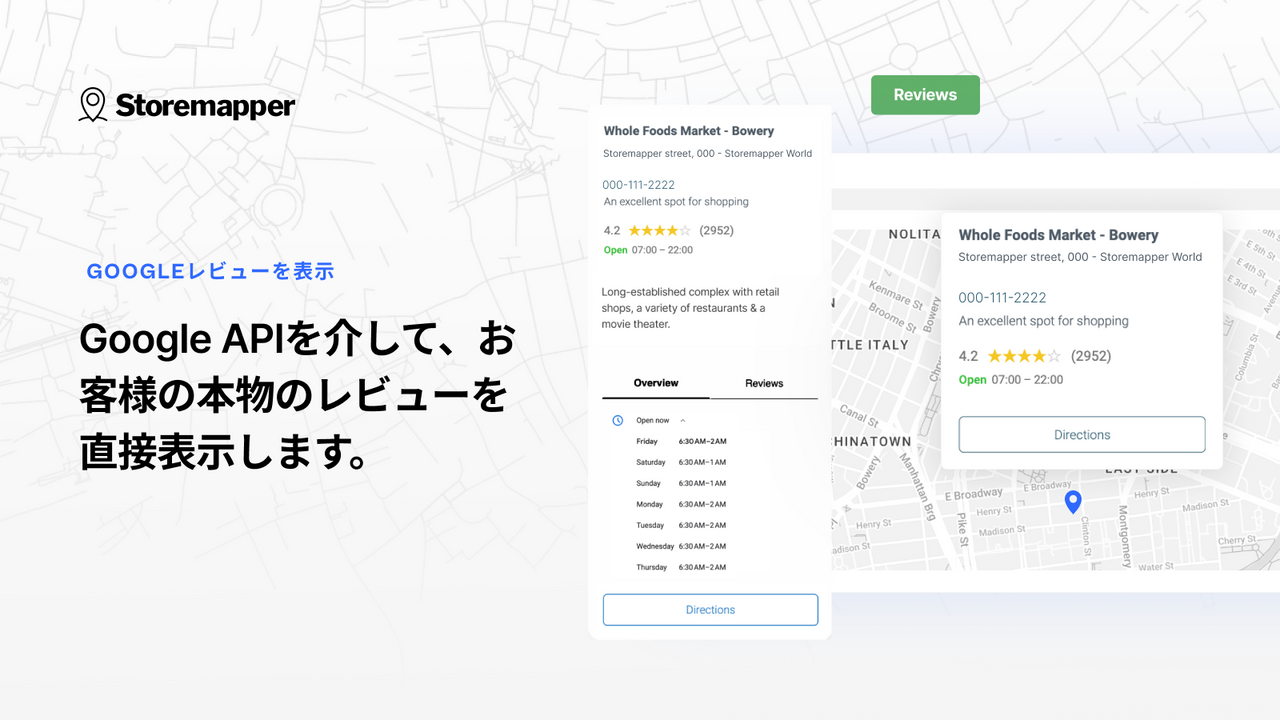
Task: Click the blue map pin marker
Action: [x=1073, y=502]
